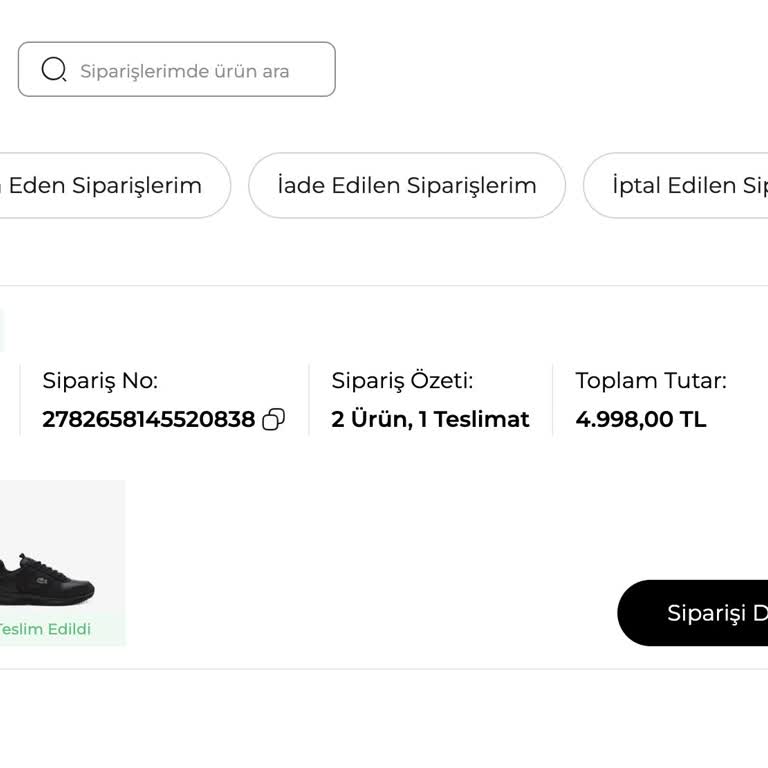Click the 'TL' currency text in total

(693, 420)
